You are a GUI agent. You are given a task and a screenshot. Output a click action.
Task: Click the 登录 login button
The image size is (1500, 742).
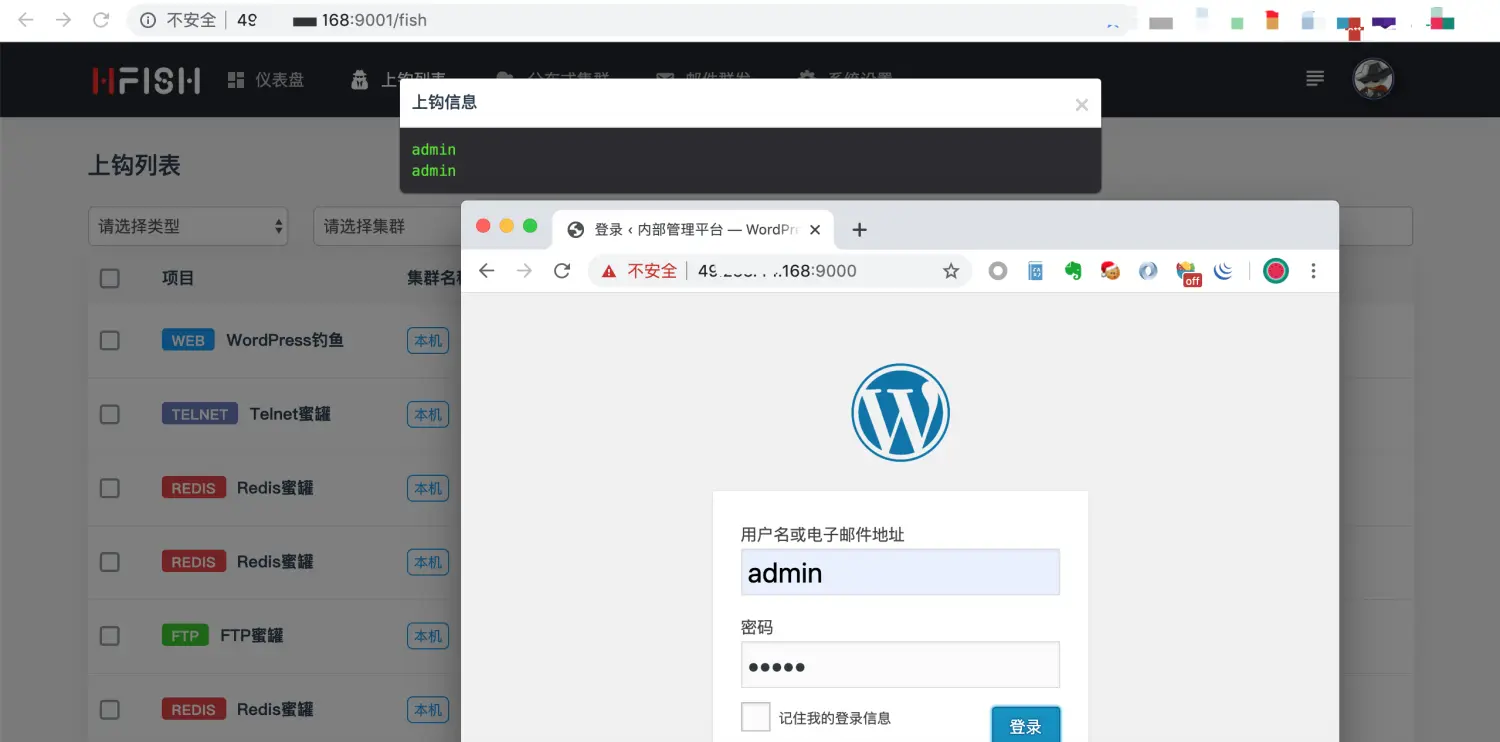tap(1026, 725)
